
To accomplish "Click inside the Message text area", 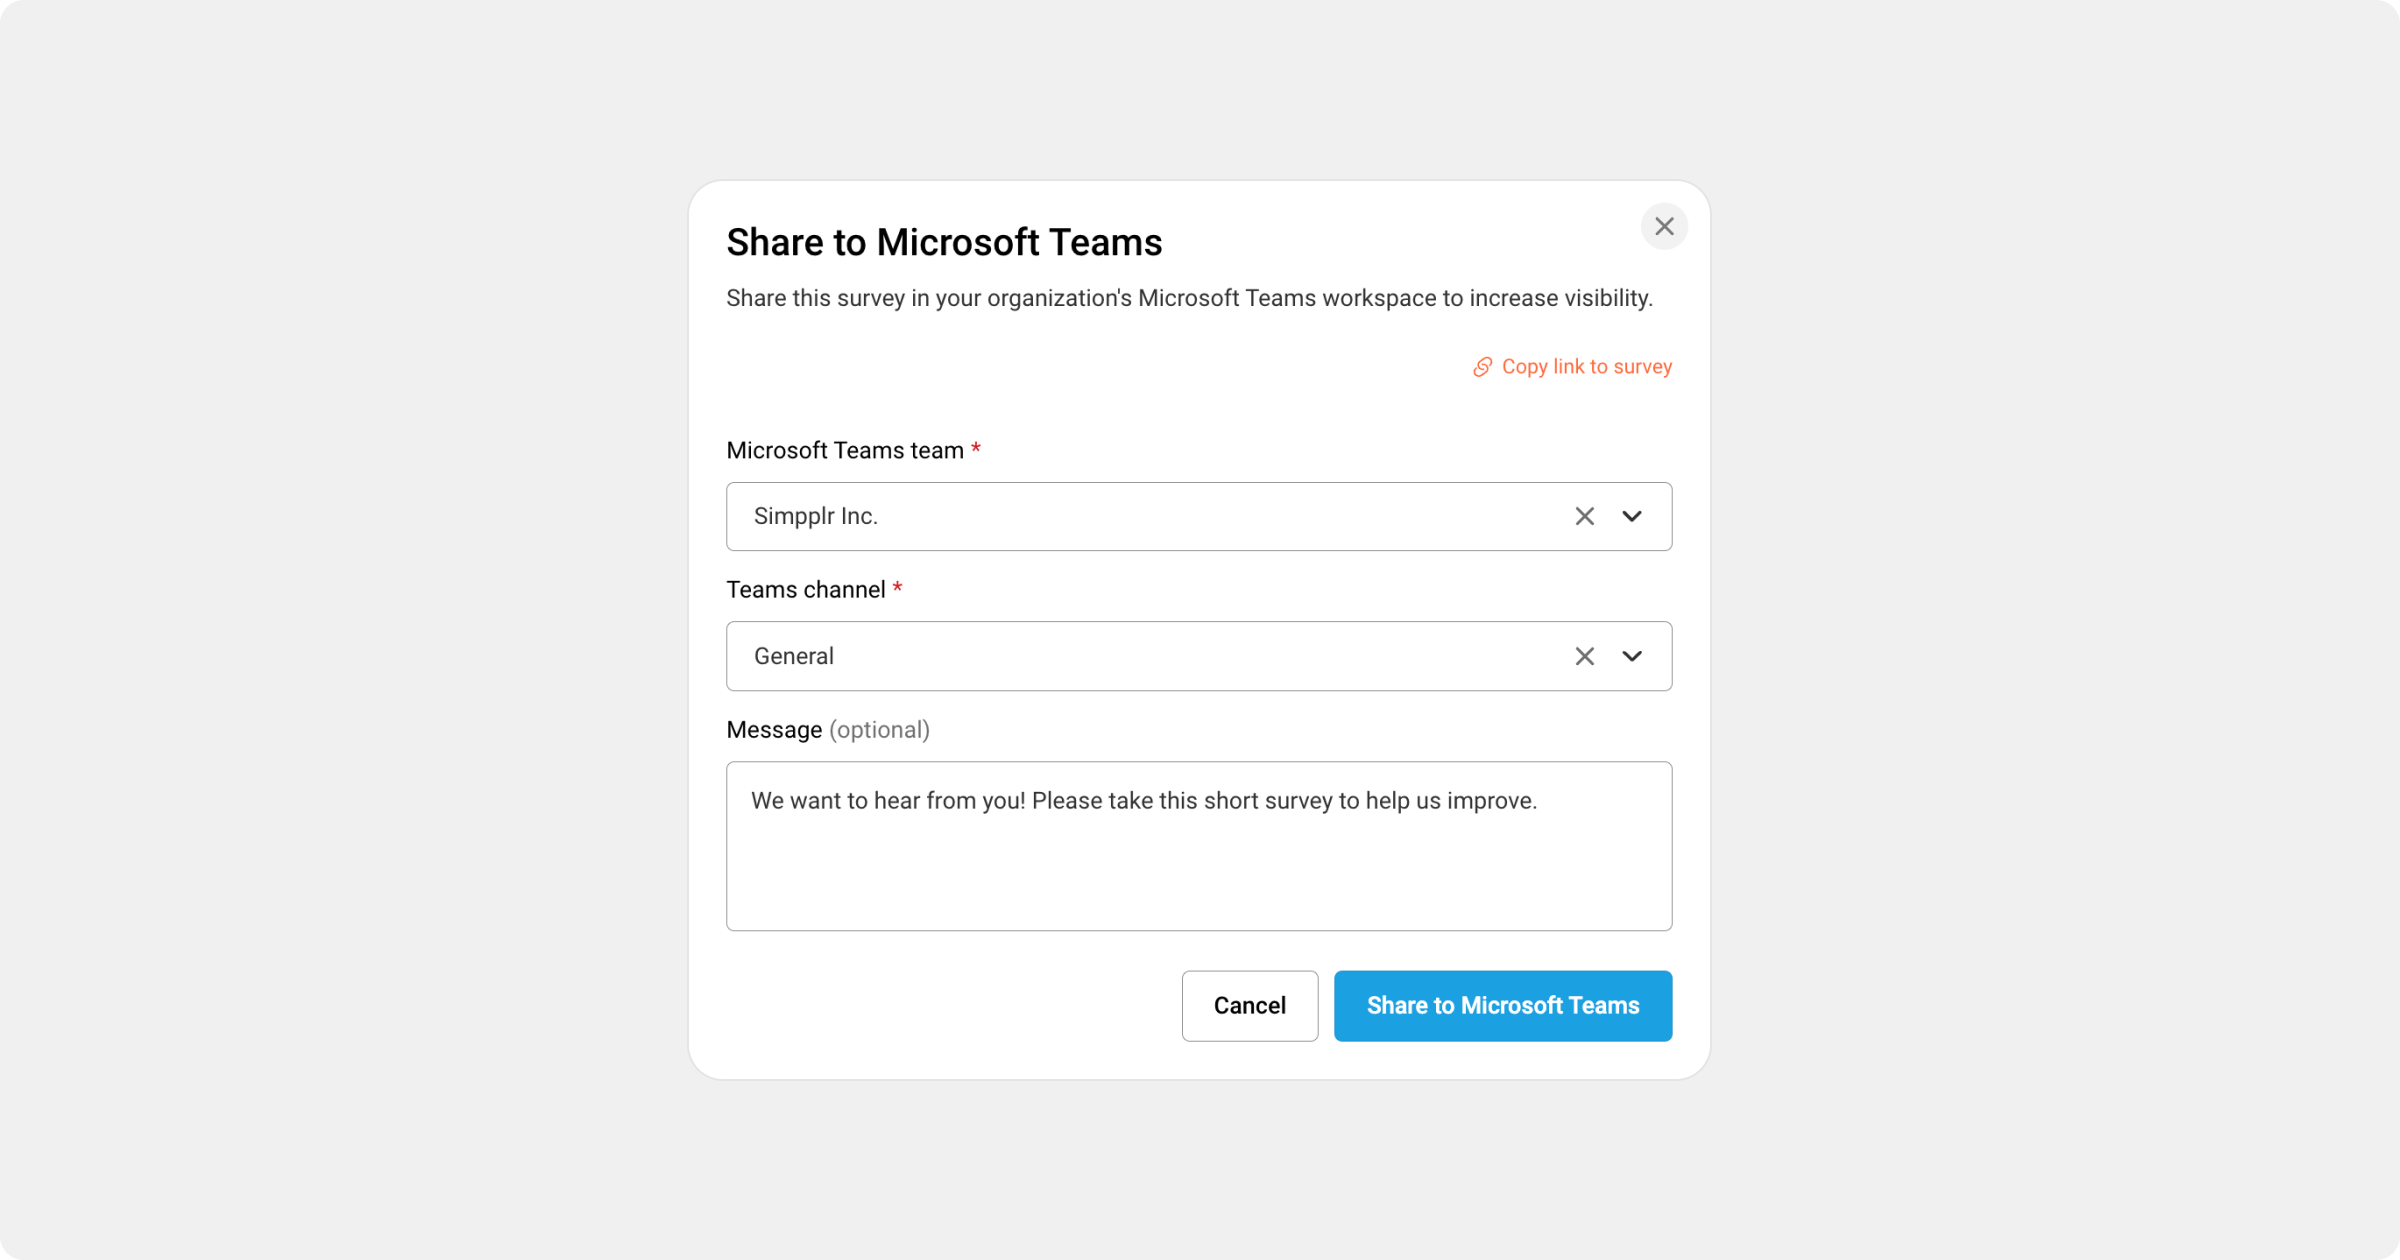I will tap(1199, 846).
